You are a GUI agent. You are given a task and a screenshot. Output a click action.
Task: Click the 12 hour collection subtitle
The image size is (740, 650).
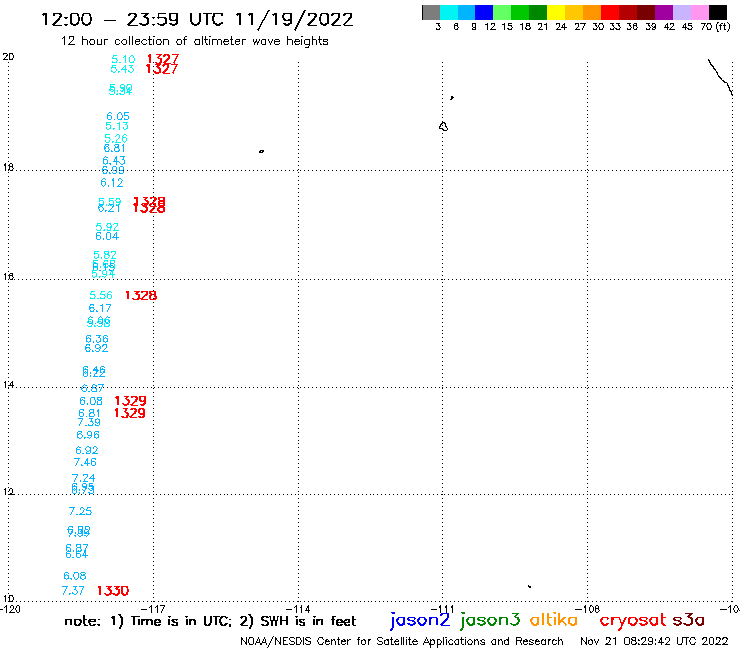[194, 41]
